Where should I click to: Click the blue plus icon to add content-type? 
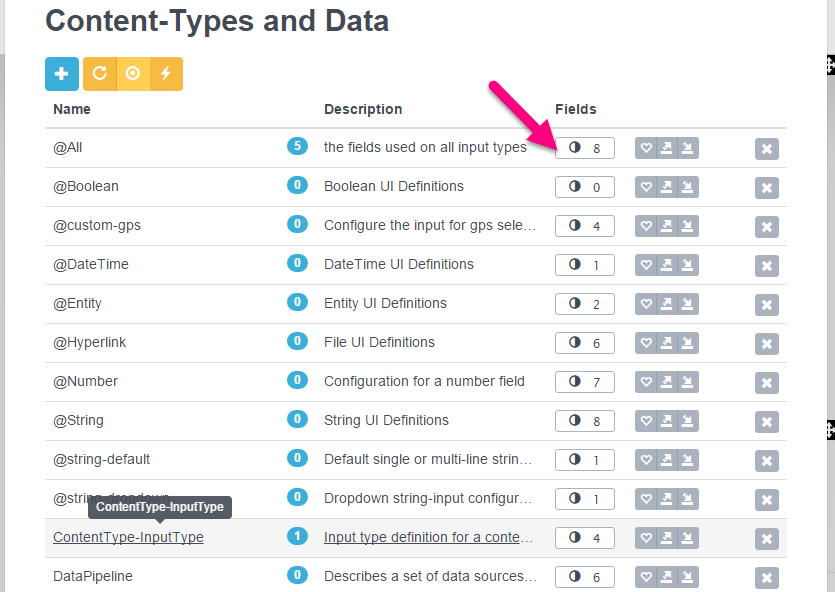61,73
